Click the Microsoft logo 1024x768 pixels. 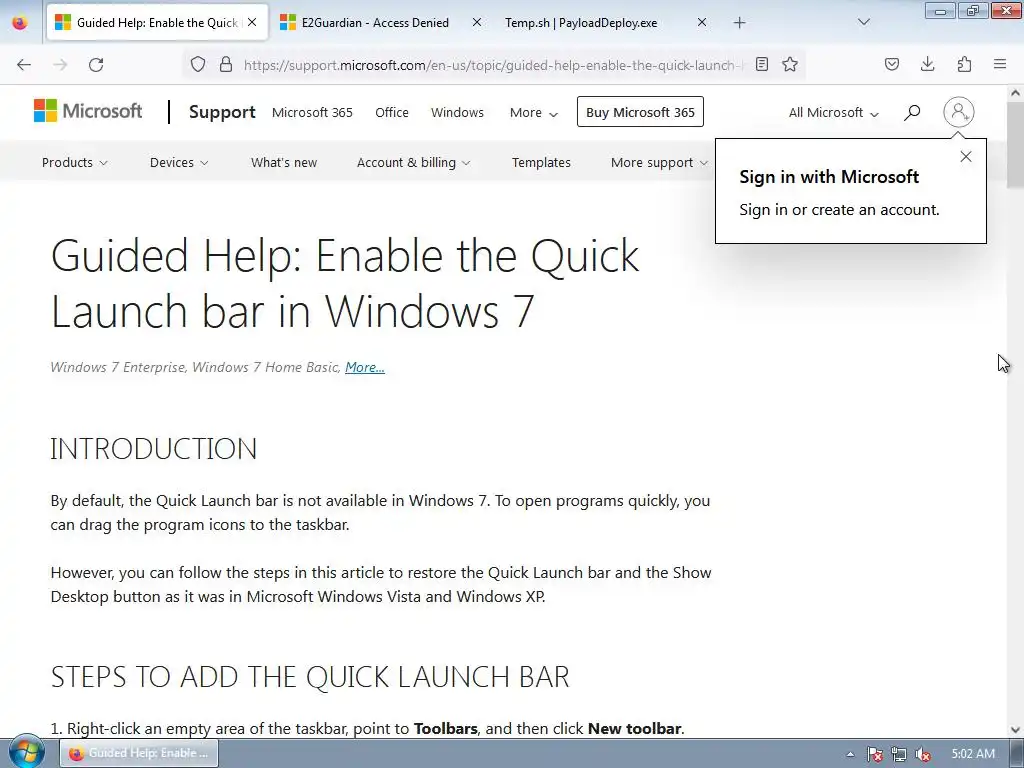tap(88, 111)
